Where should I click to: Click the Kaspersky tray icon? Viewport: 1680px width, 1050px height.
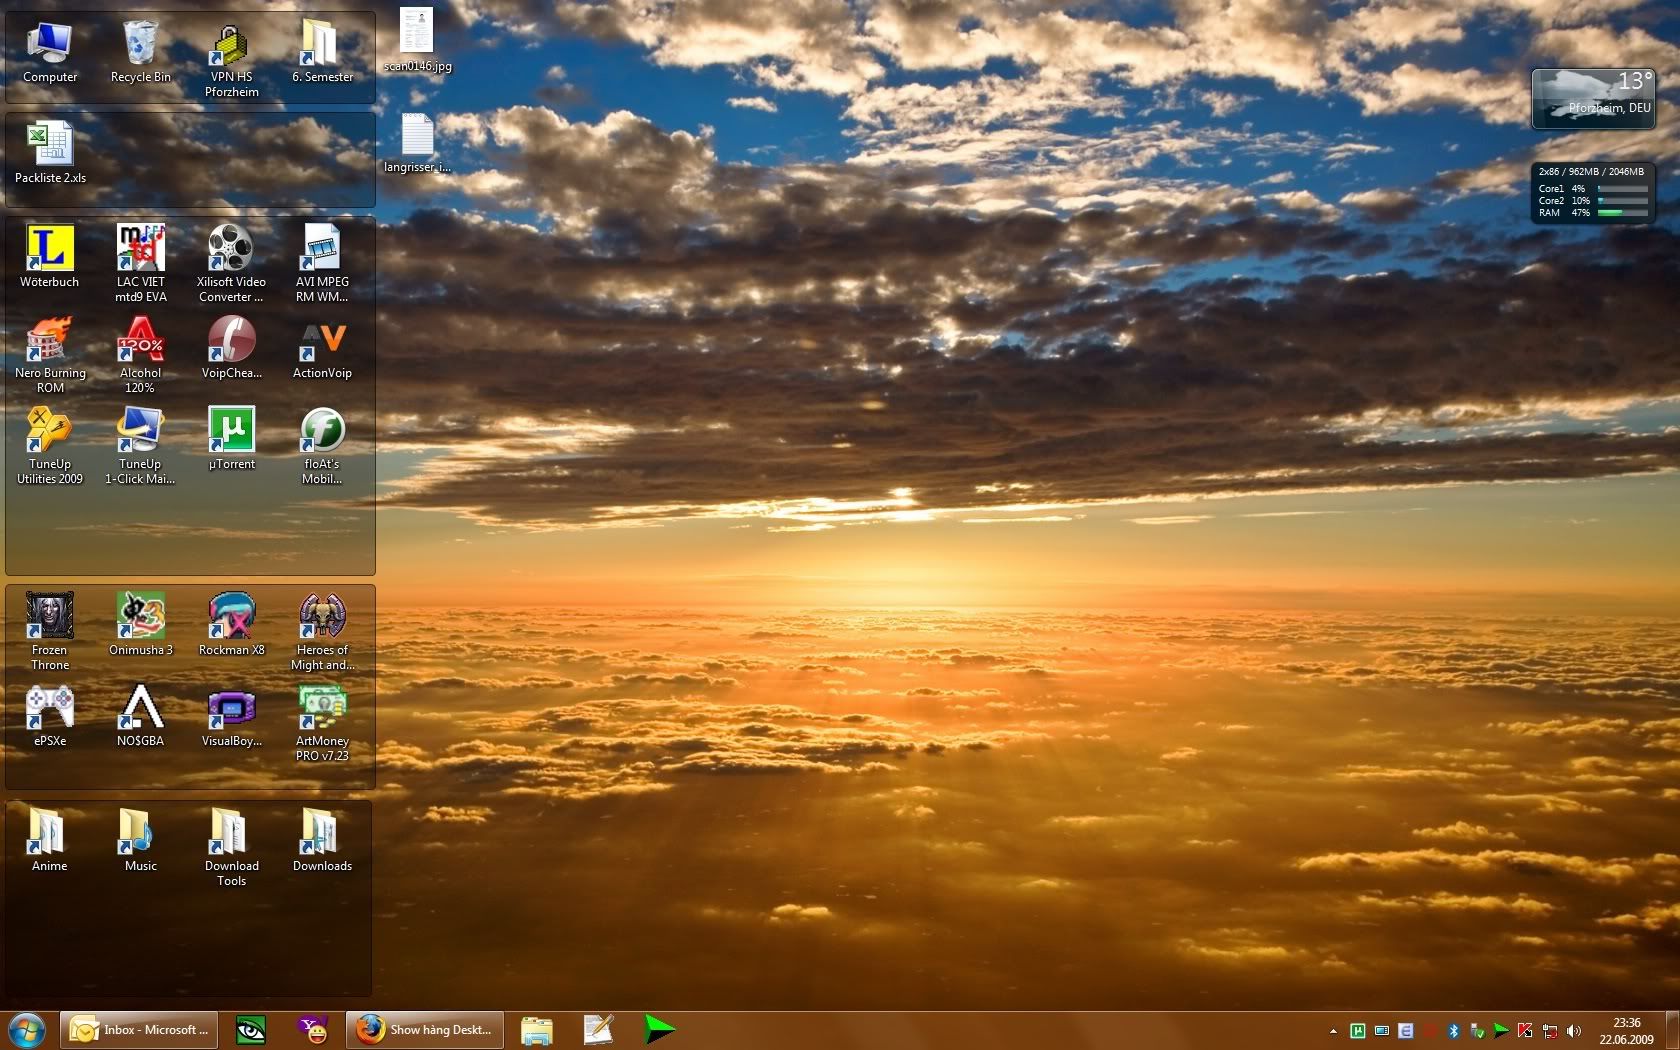[x=1525, y=1031]
